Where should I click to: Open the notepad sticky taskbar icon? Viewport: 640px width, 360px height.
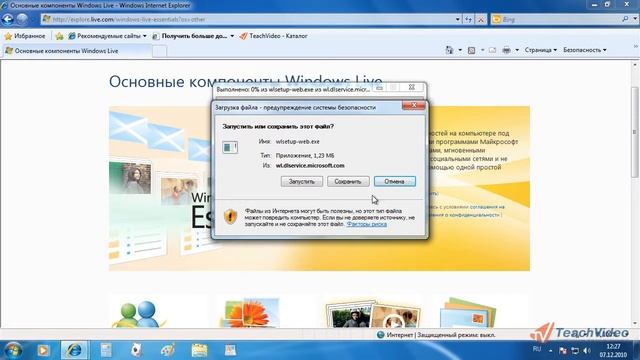(x=200, y=350)
